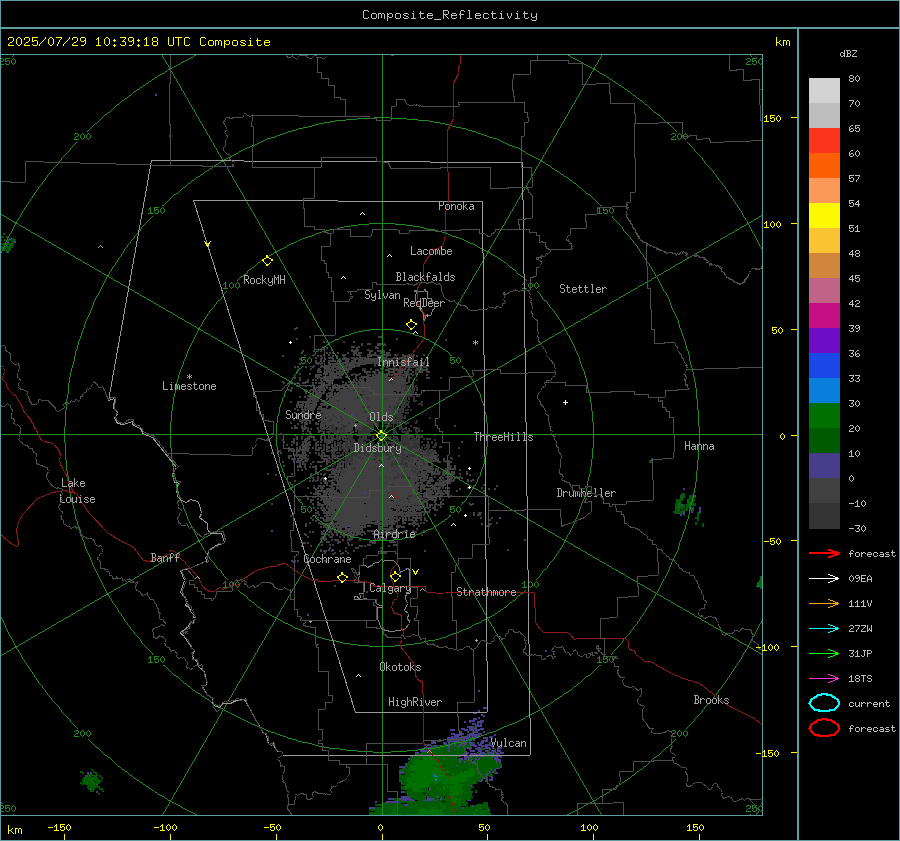Click the Calgary city label

click(390, 588)
